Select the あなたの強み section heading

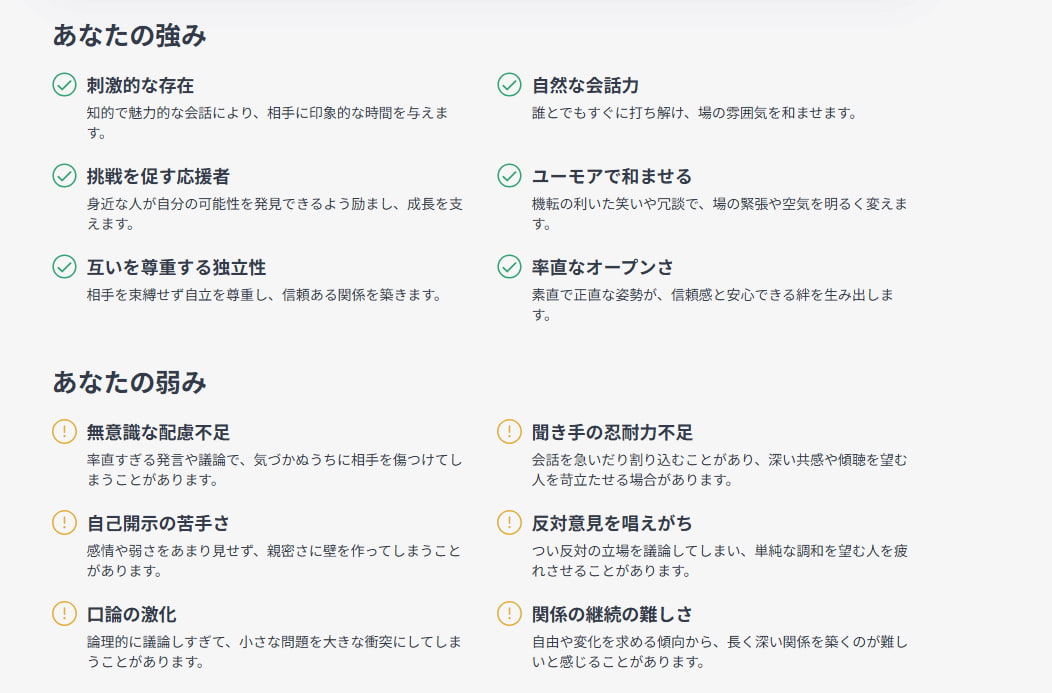click(129, 36)
